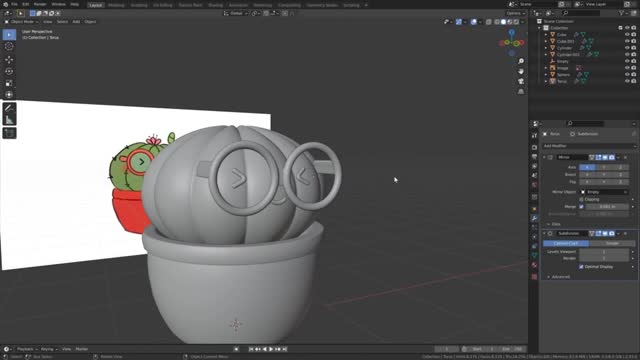Switch to the Layout workspace tab

point(96,5)
